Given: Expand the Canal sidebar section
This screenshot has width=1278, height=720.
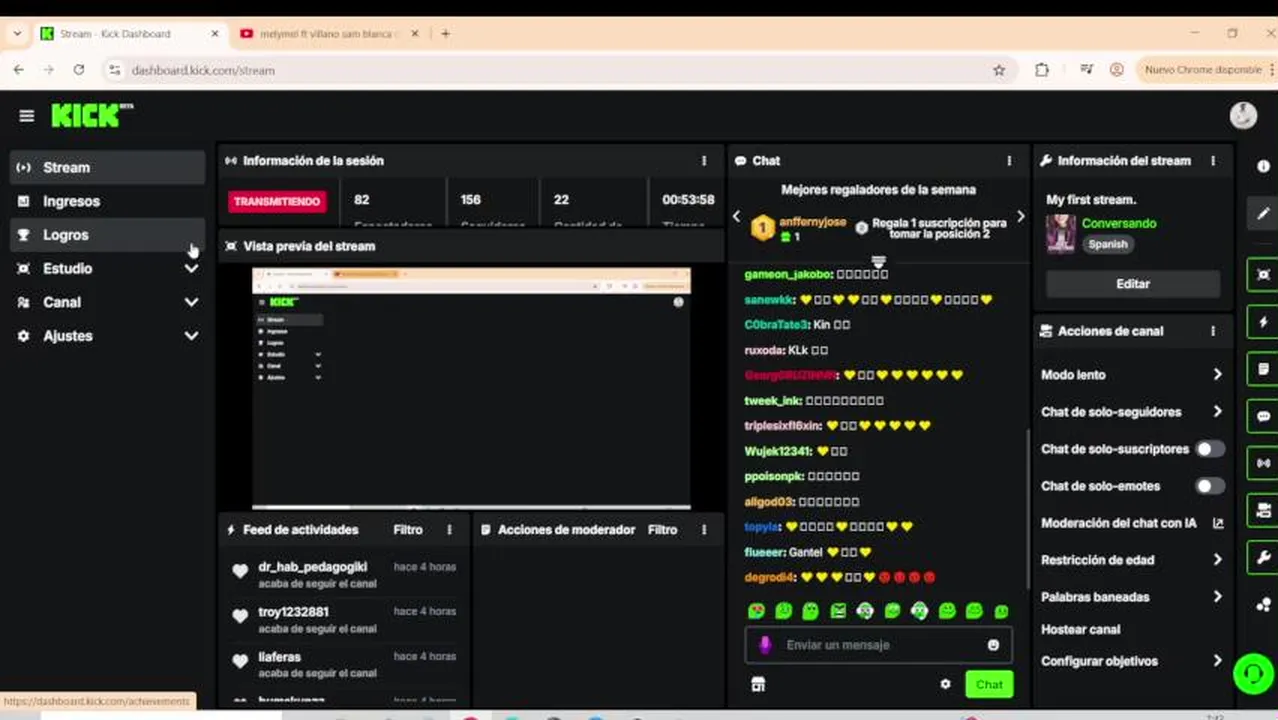Looking at the screenshot, I should click(x=191, y=302).
